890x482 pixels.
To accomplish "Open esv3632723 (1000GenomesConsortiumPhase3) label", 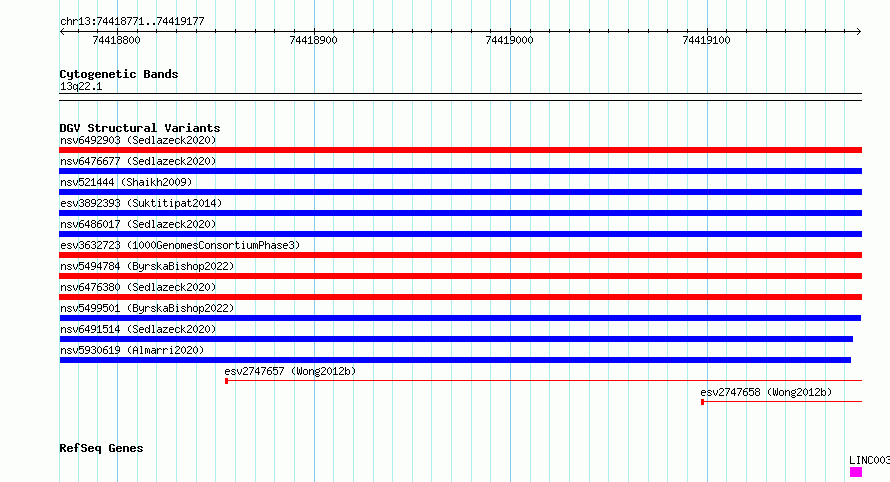I will point(180,245).
